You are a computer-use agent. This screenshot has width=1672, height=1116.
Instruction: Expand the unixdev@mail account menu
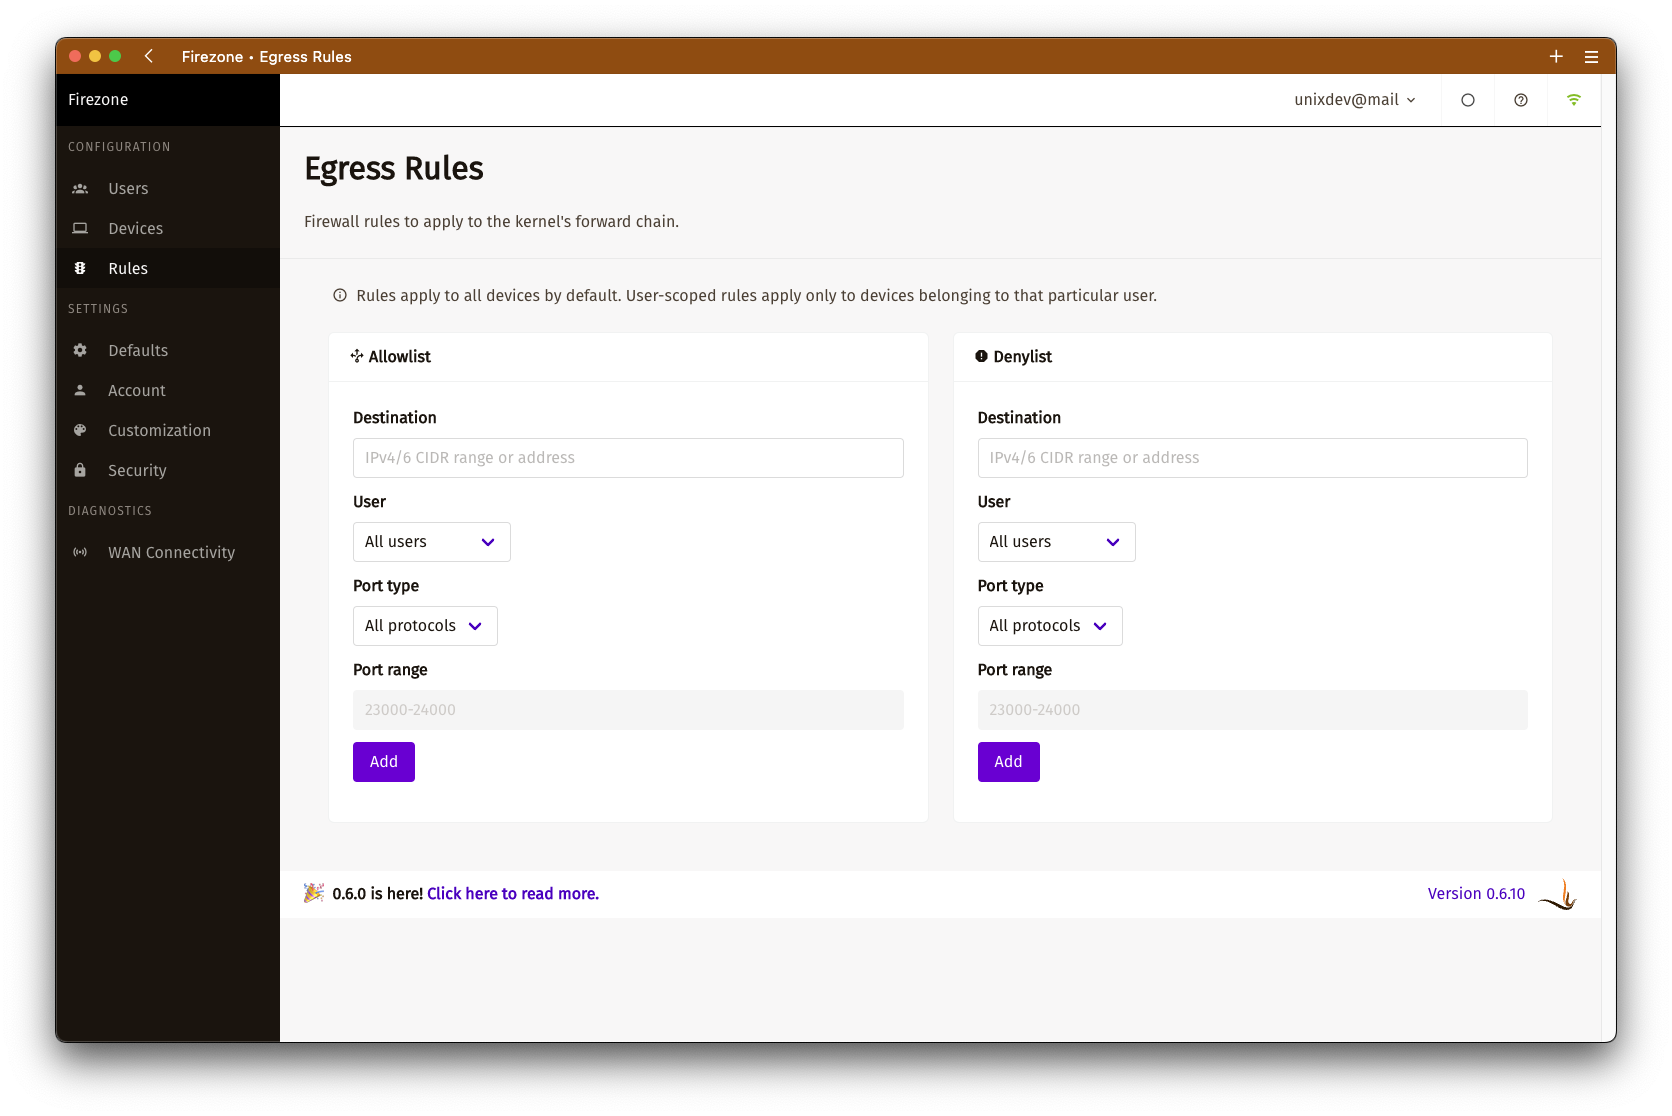click(x=1355, y=100)
